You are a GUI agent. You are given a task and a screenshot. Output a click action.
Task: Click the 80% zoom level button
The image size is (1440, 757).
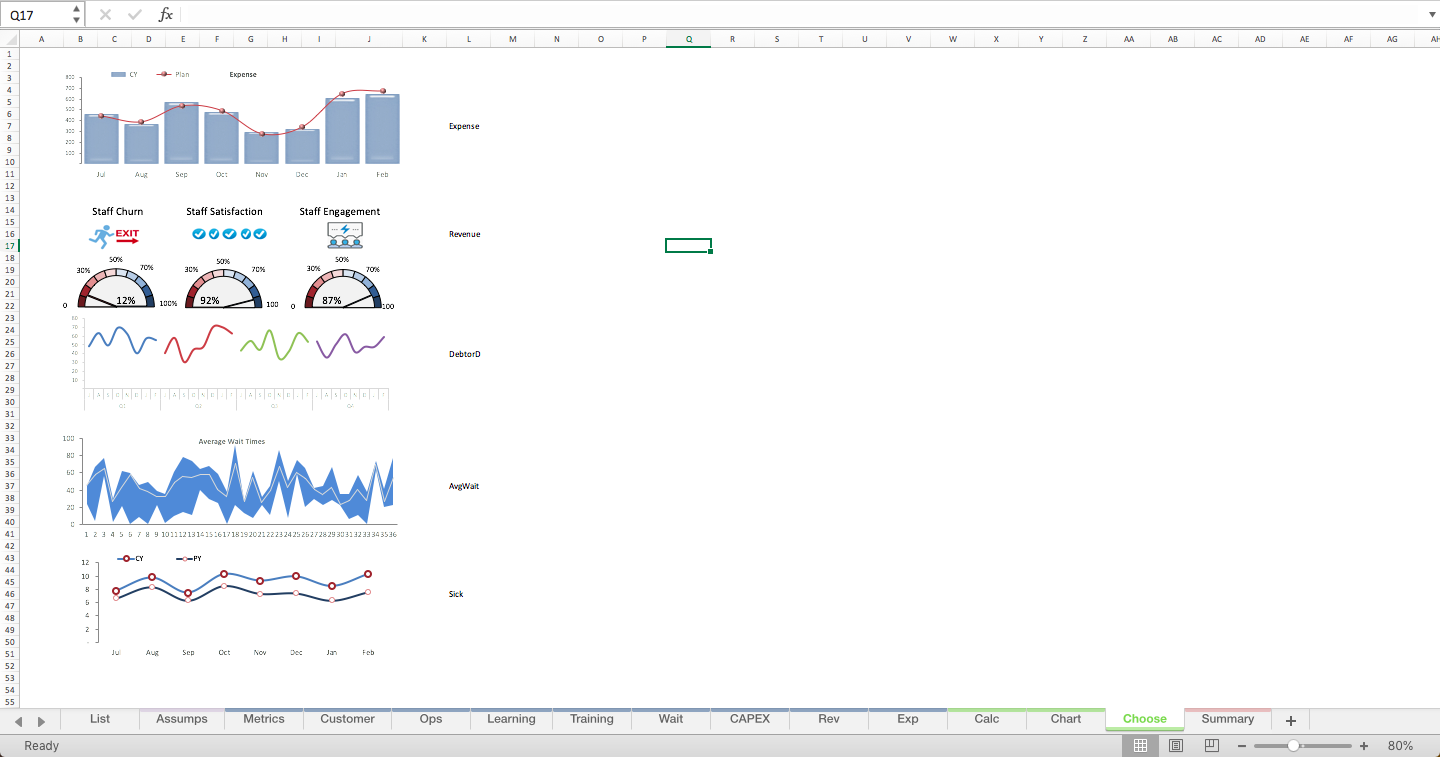pos(1400,746)
